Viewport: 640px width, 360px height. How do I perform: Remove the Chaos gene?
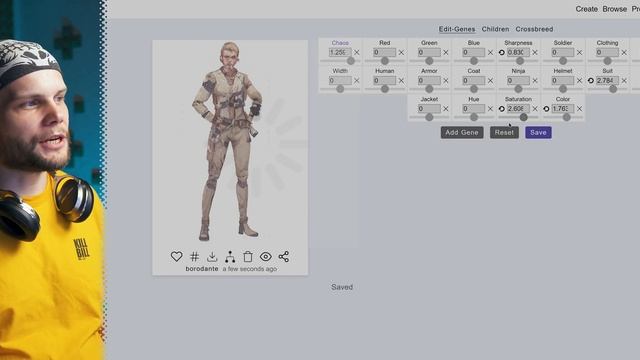click(357, 52)
